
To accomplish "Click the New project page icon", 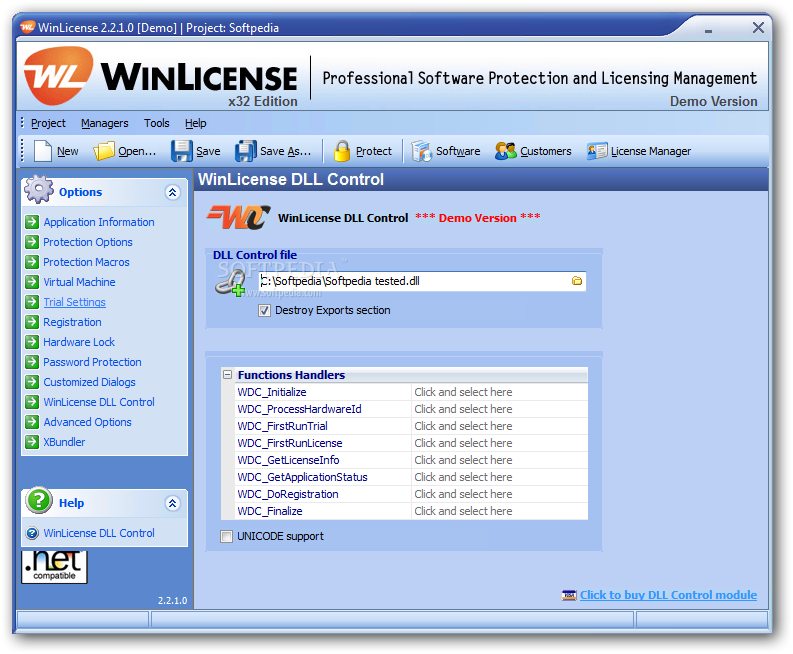I will pyautogui.click(x=42, y=151).
